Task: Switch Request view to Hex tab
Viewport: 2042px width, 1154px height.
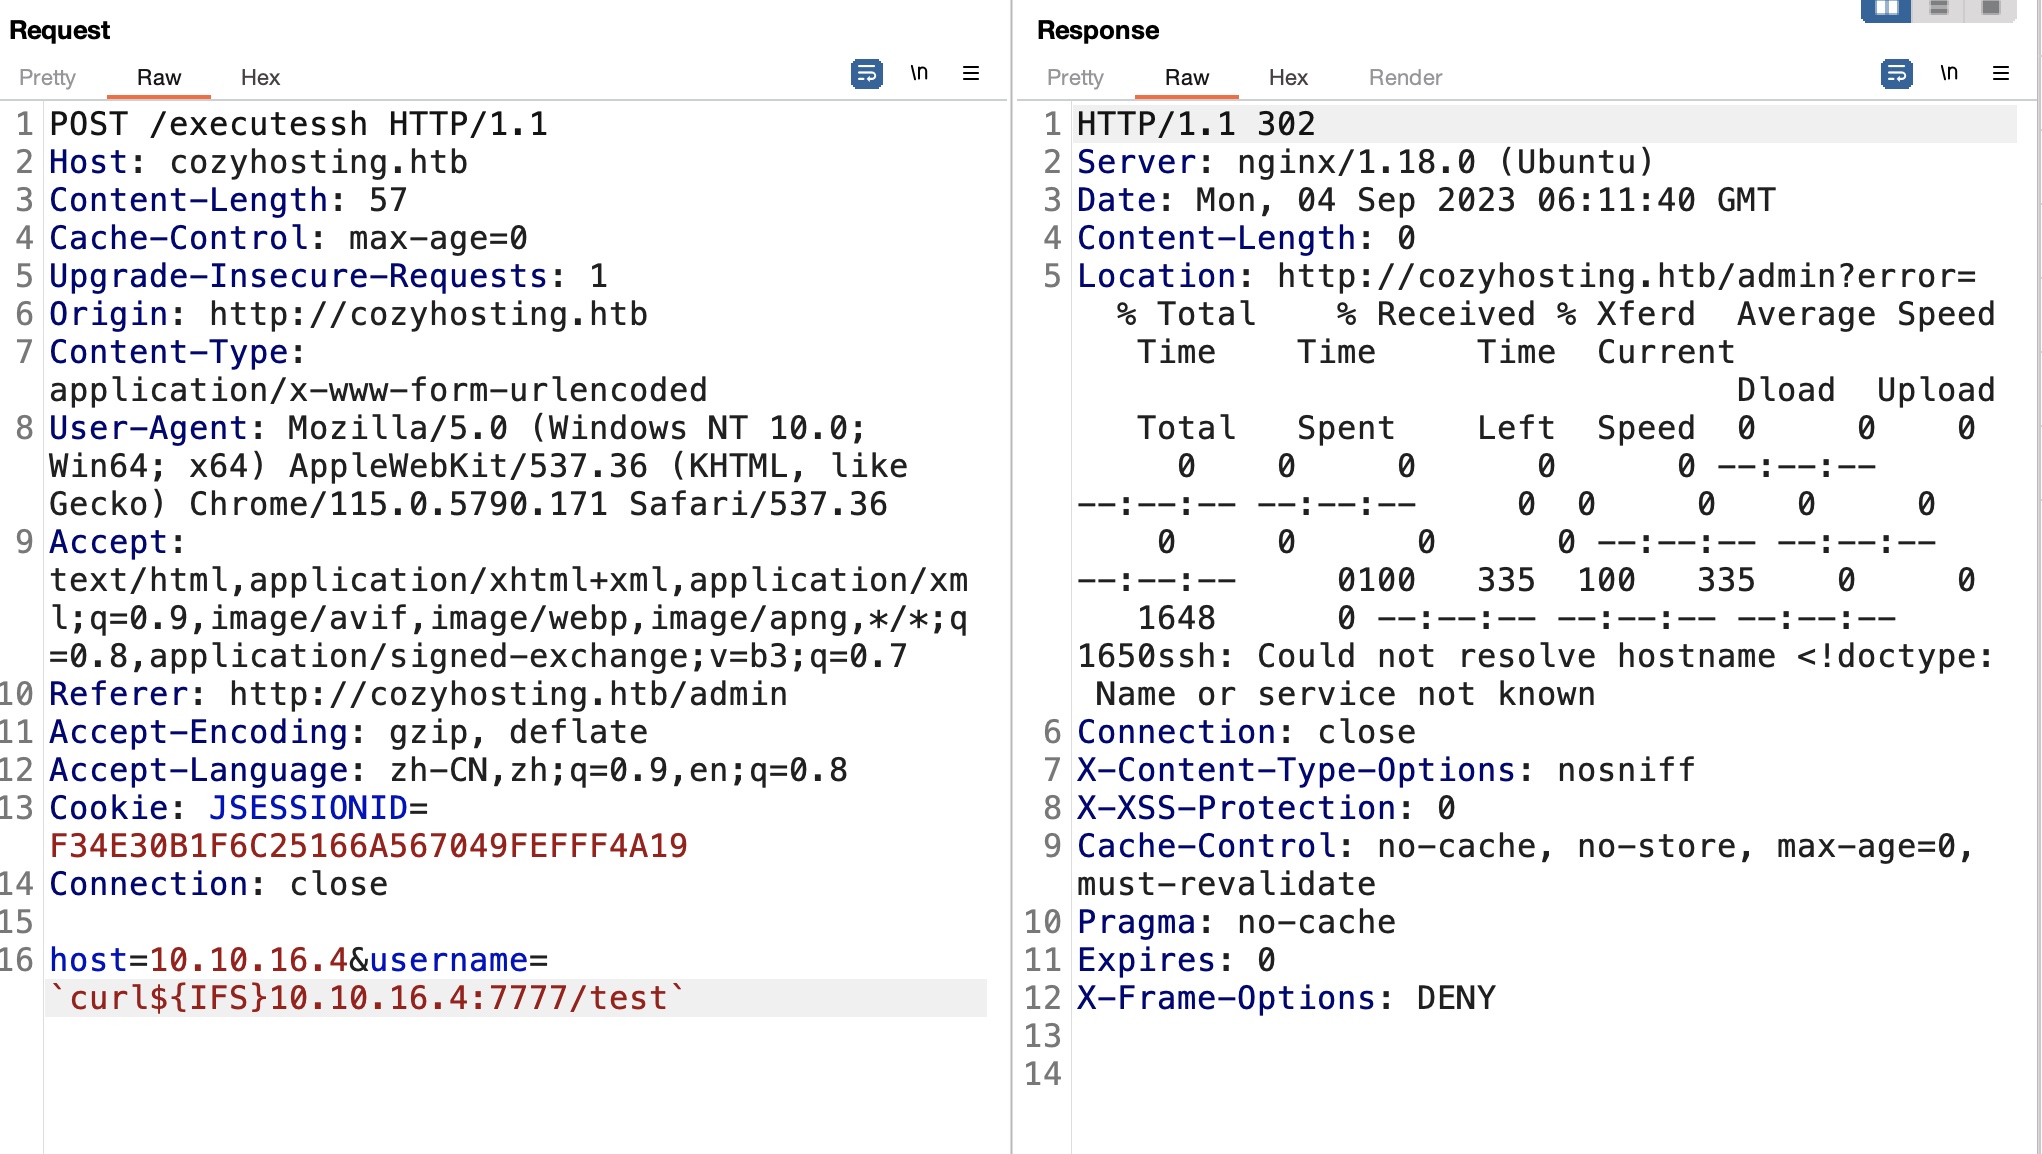Action: pos(260,78)
